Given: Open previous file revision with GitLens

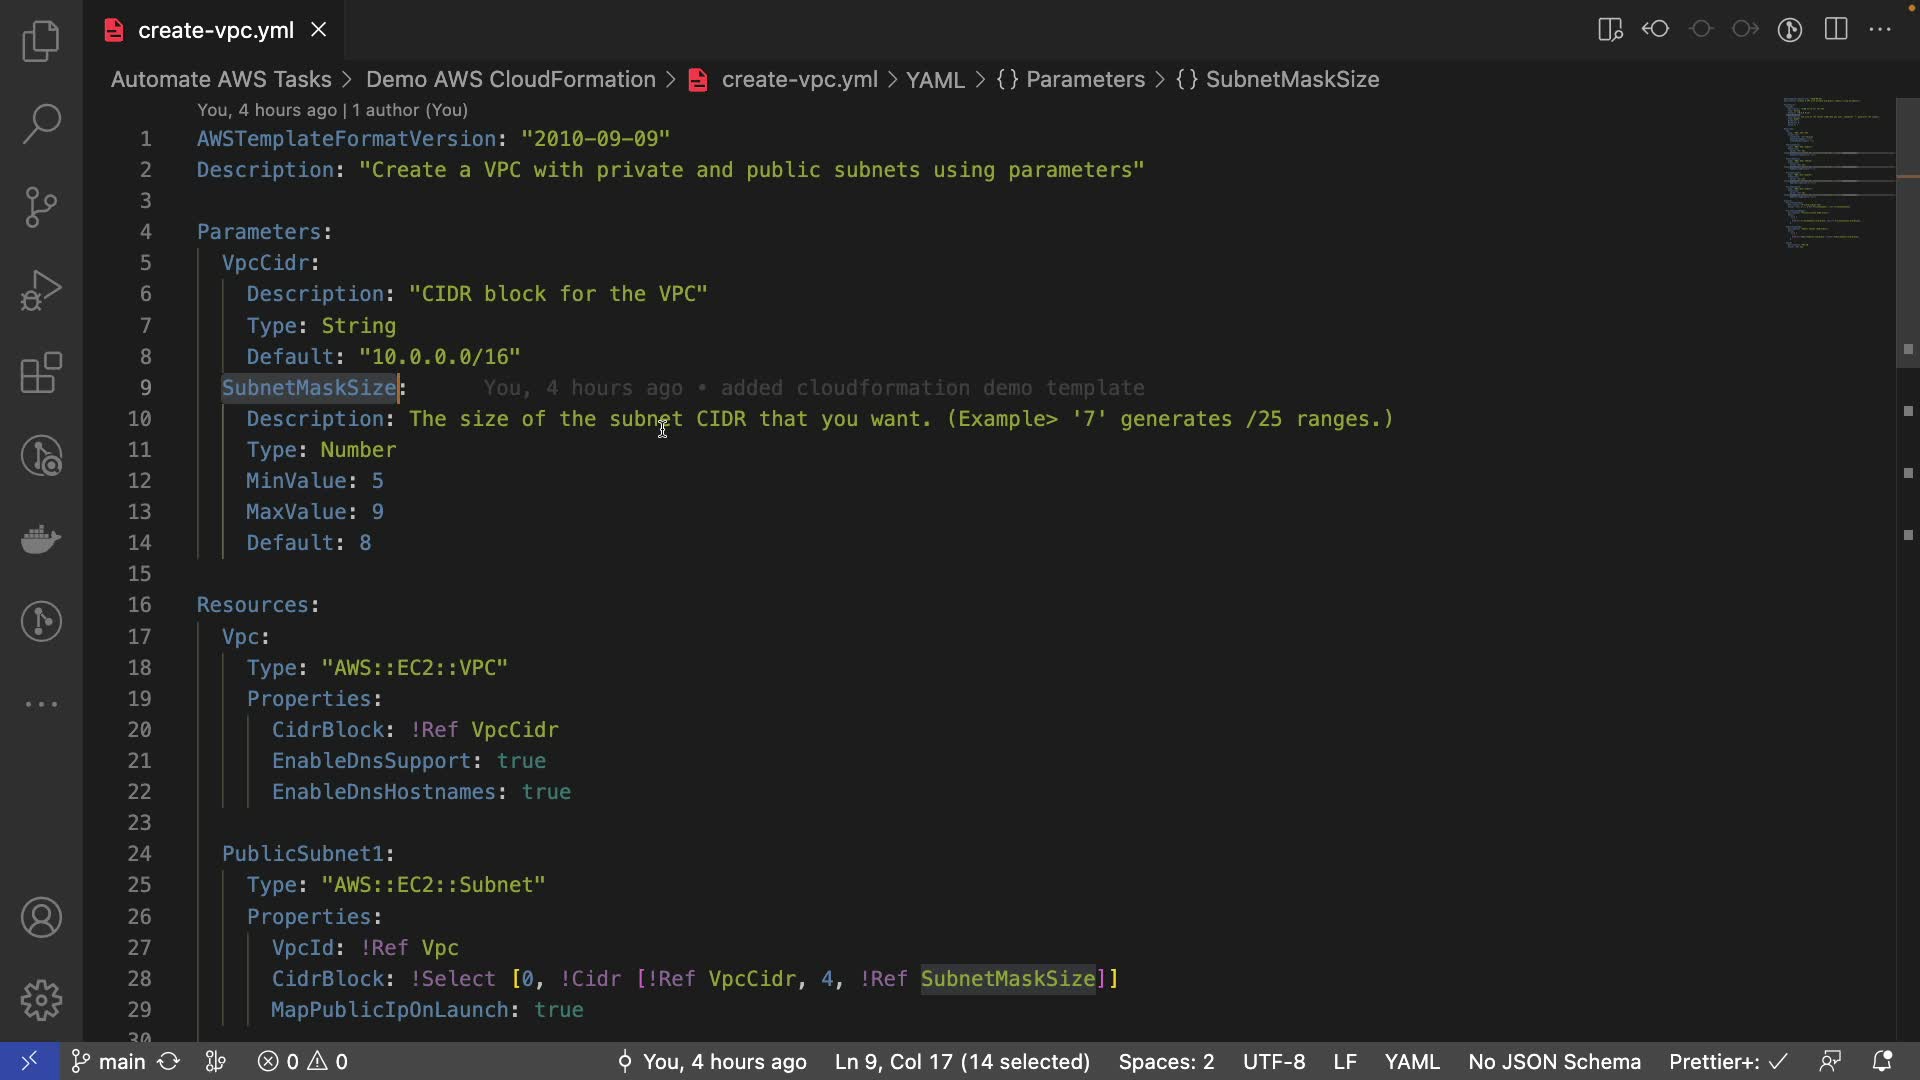Looking at the screenshot, I should [1656, 30].
